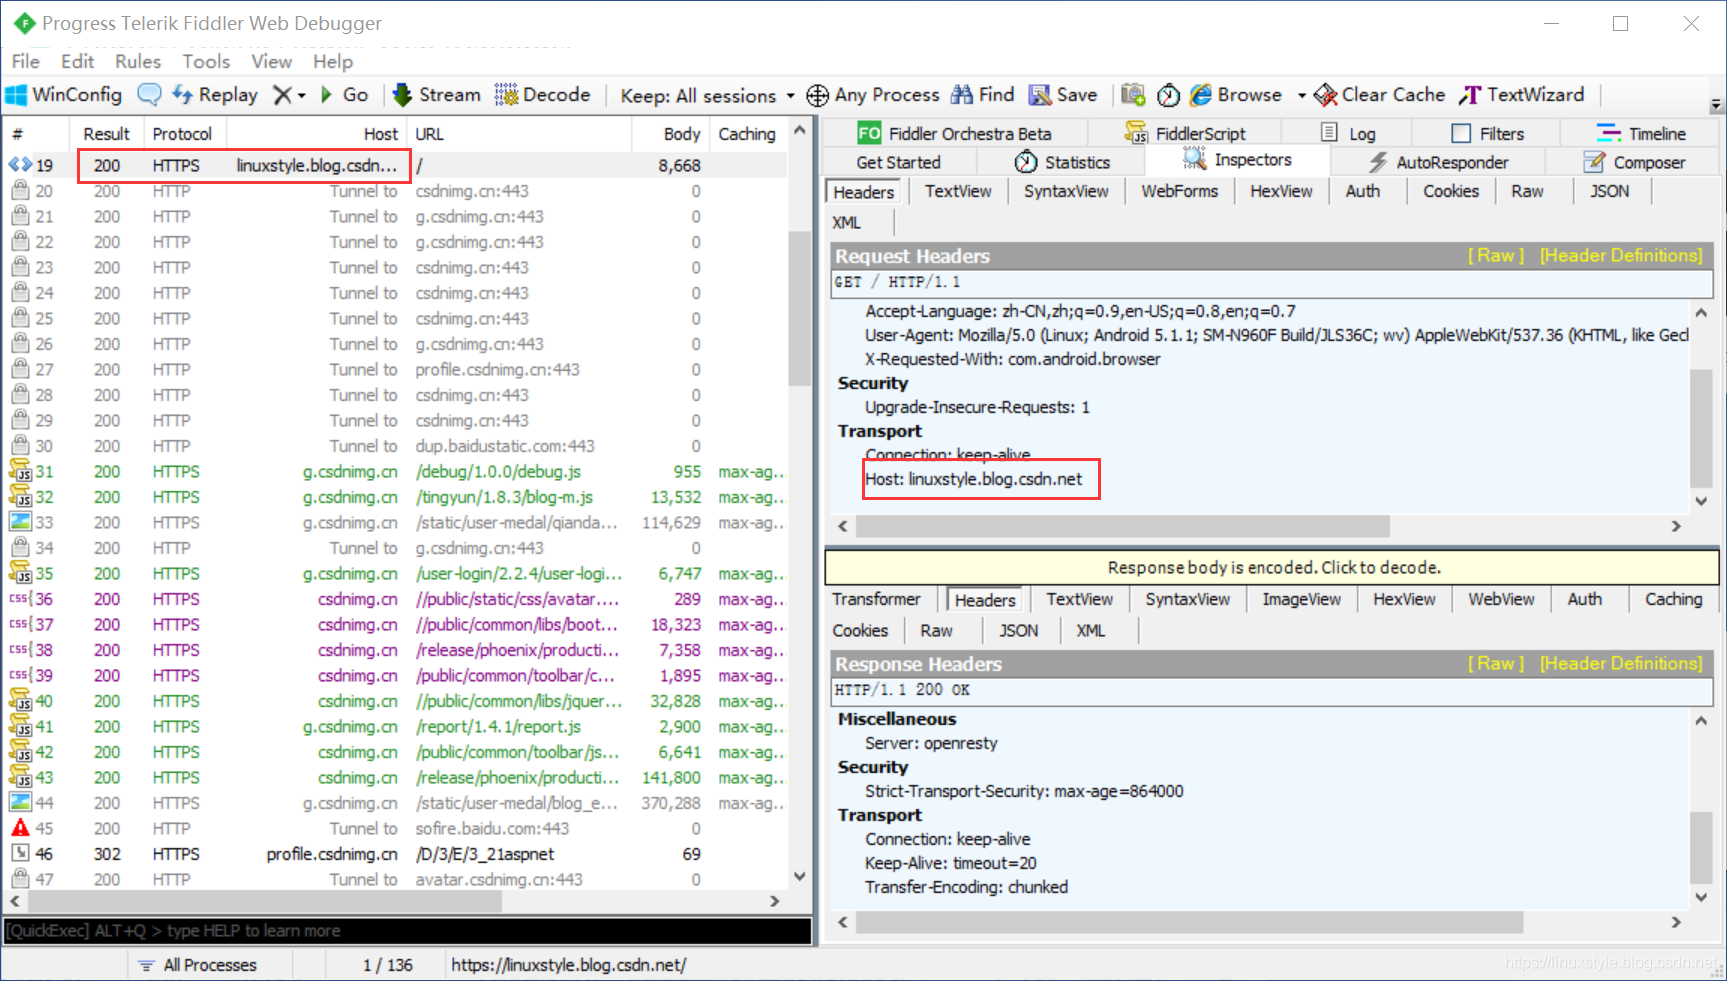Image resolution: width=1727 pixels, height=981 pixels.
Task: Open Find sessions with the binoculars
Action: click(x=983, y=95)
